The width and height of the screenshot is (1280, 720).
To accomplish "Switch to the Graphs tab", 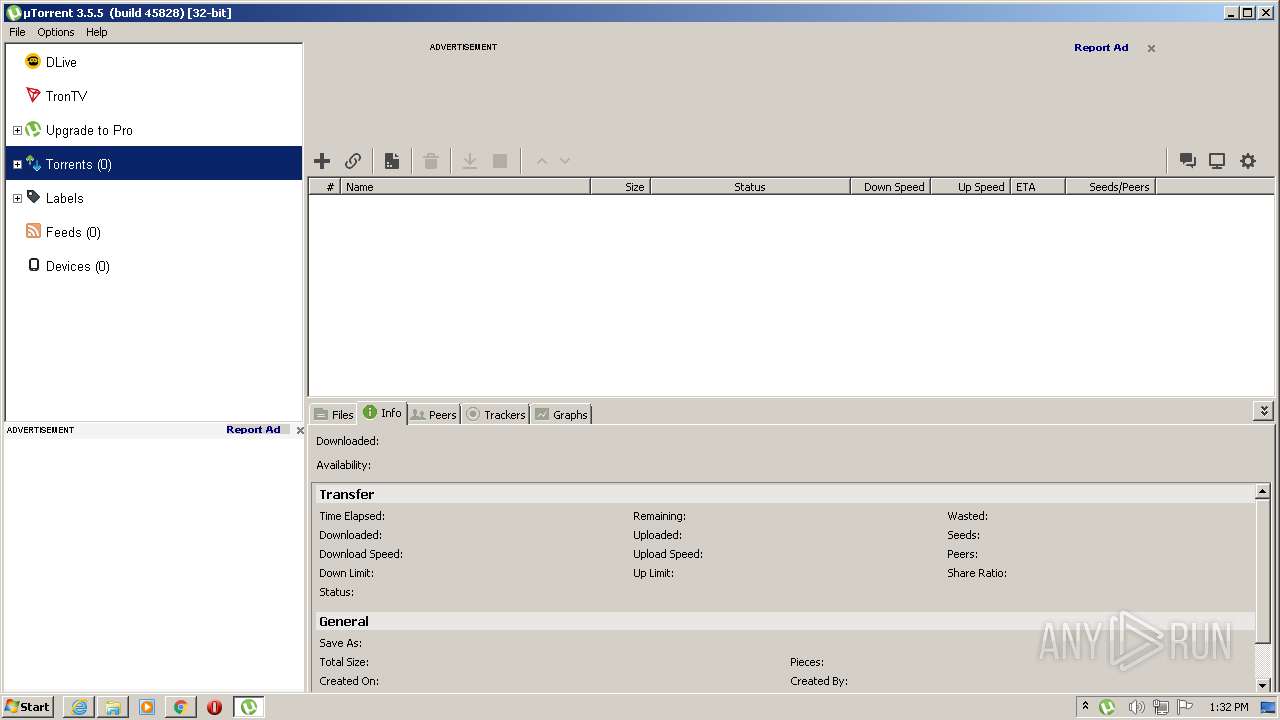I will 561,414.
